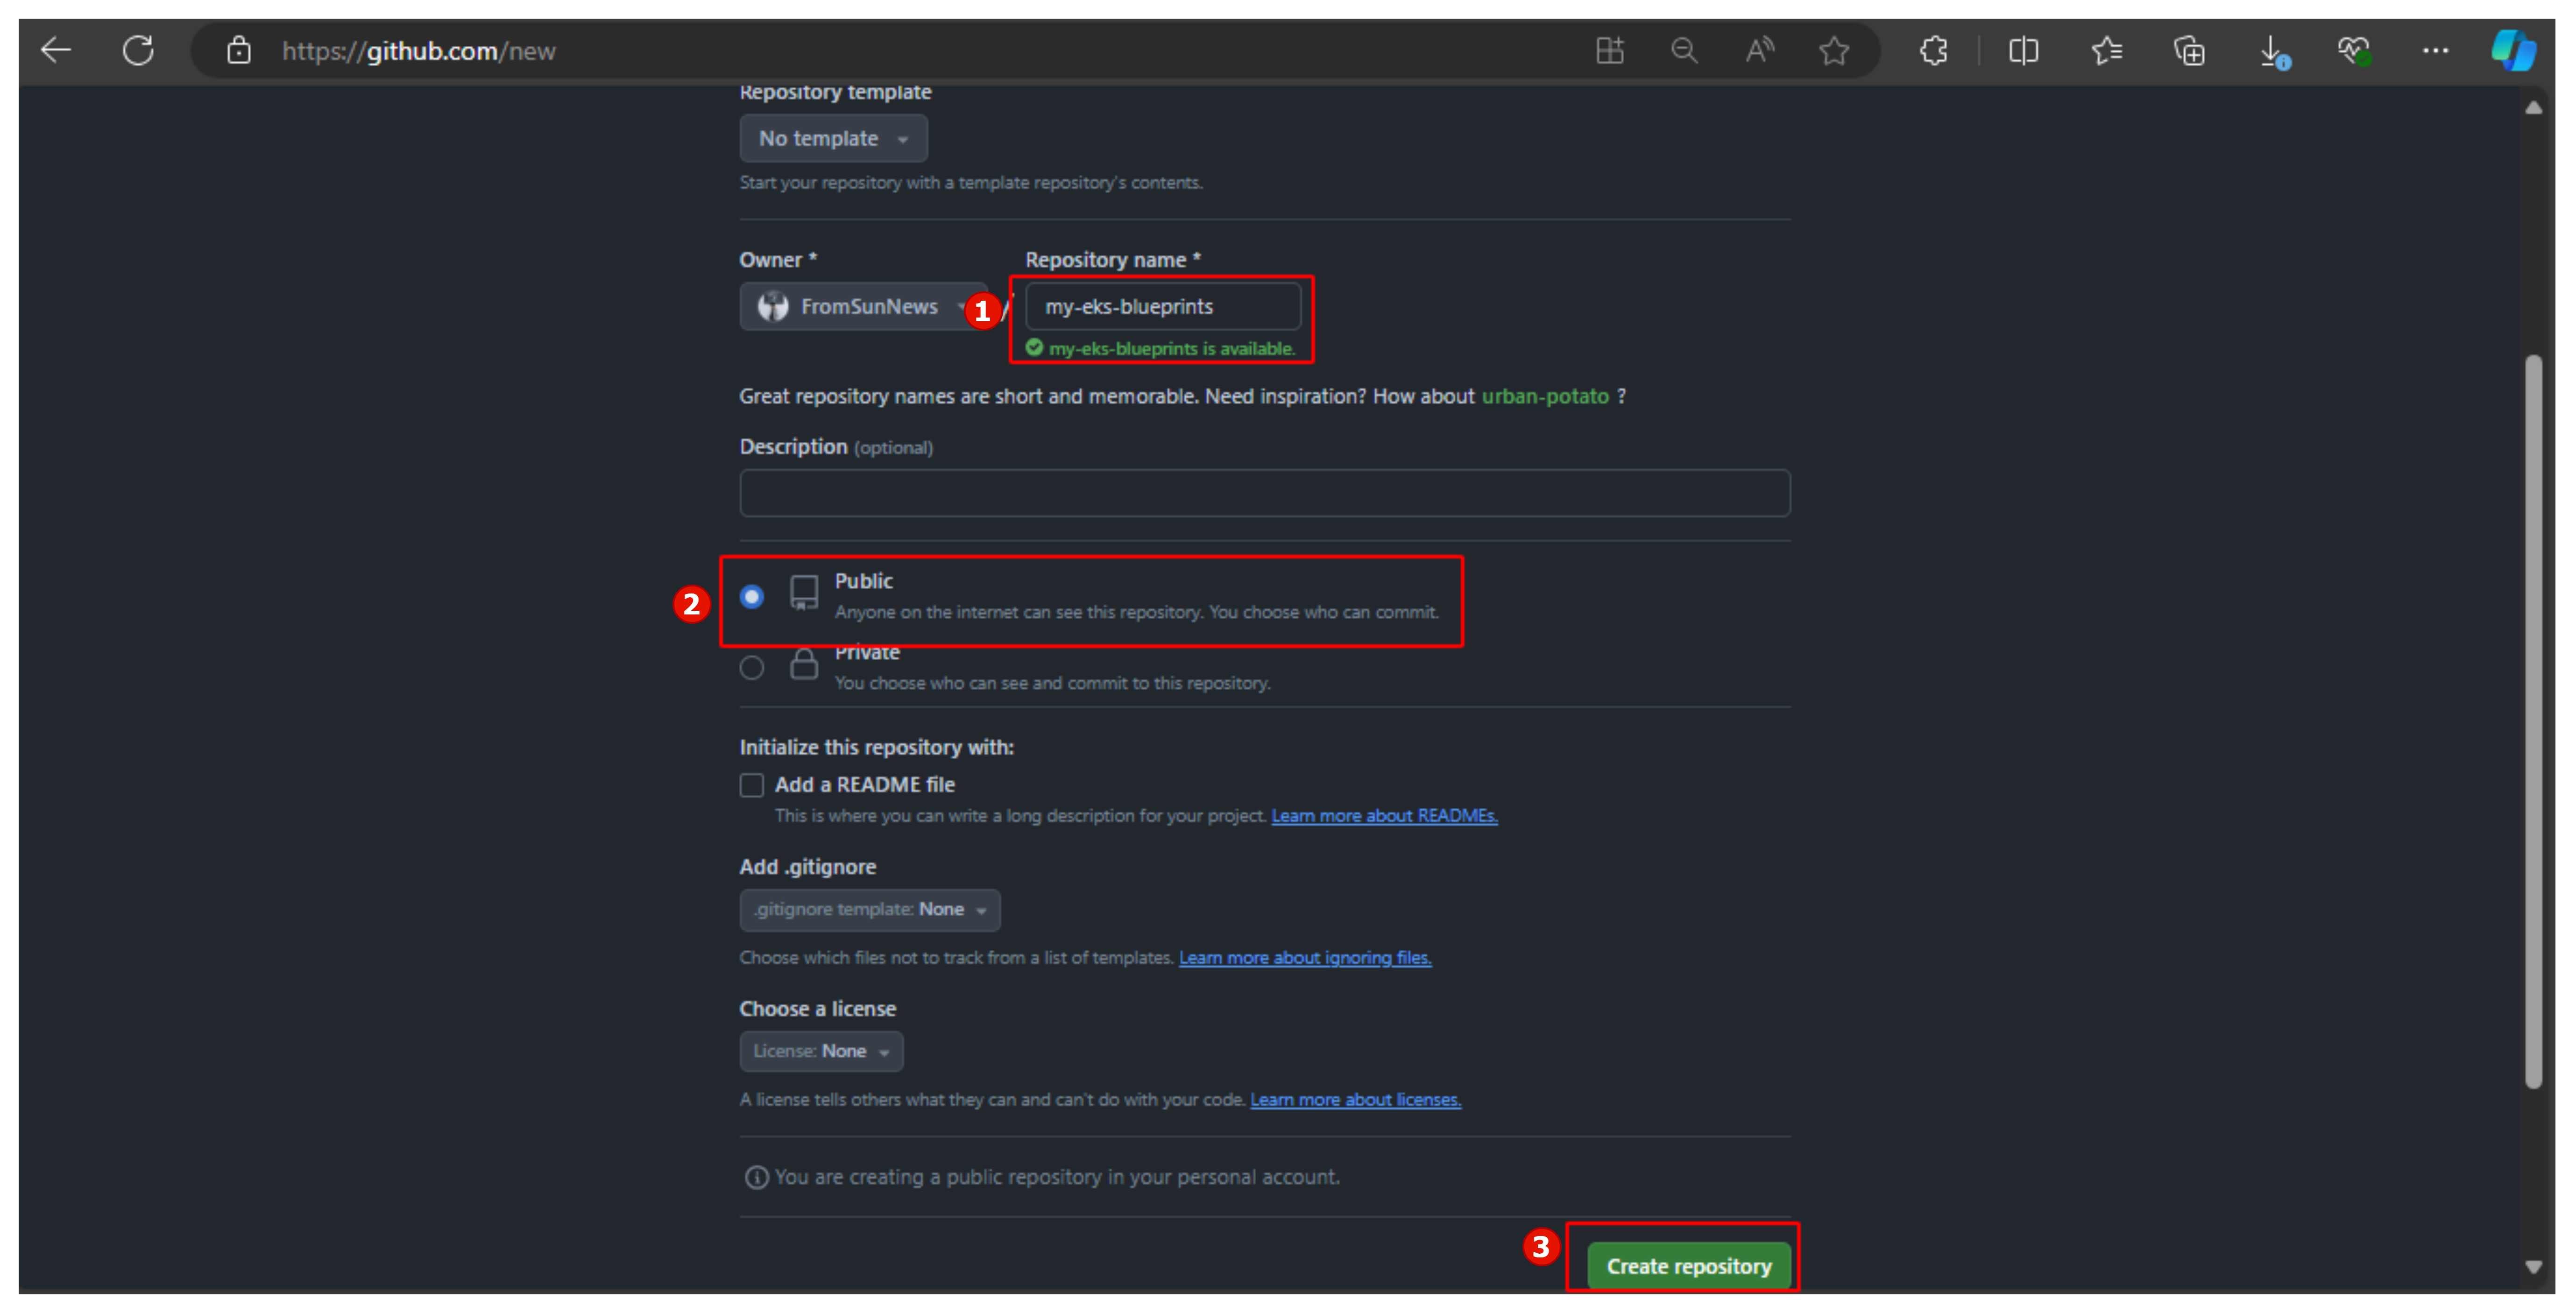Click the FromSunNews owner avatar
Screen dimensions: 2576x1313
(x=772, y=306)
